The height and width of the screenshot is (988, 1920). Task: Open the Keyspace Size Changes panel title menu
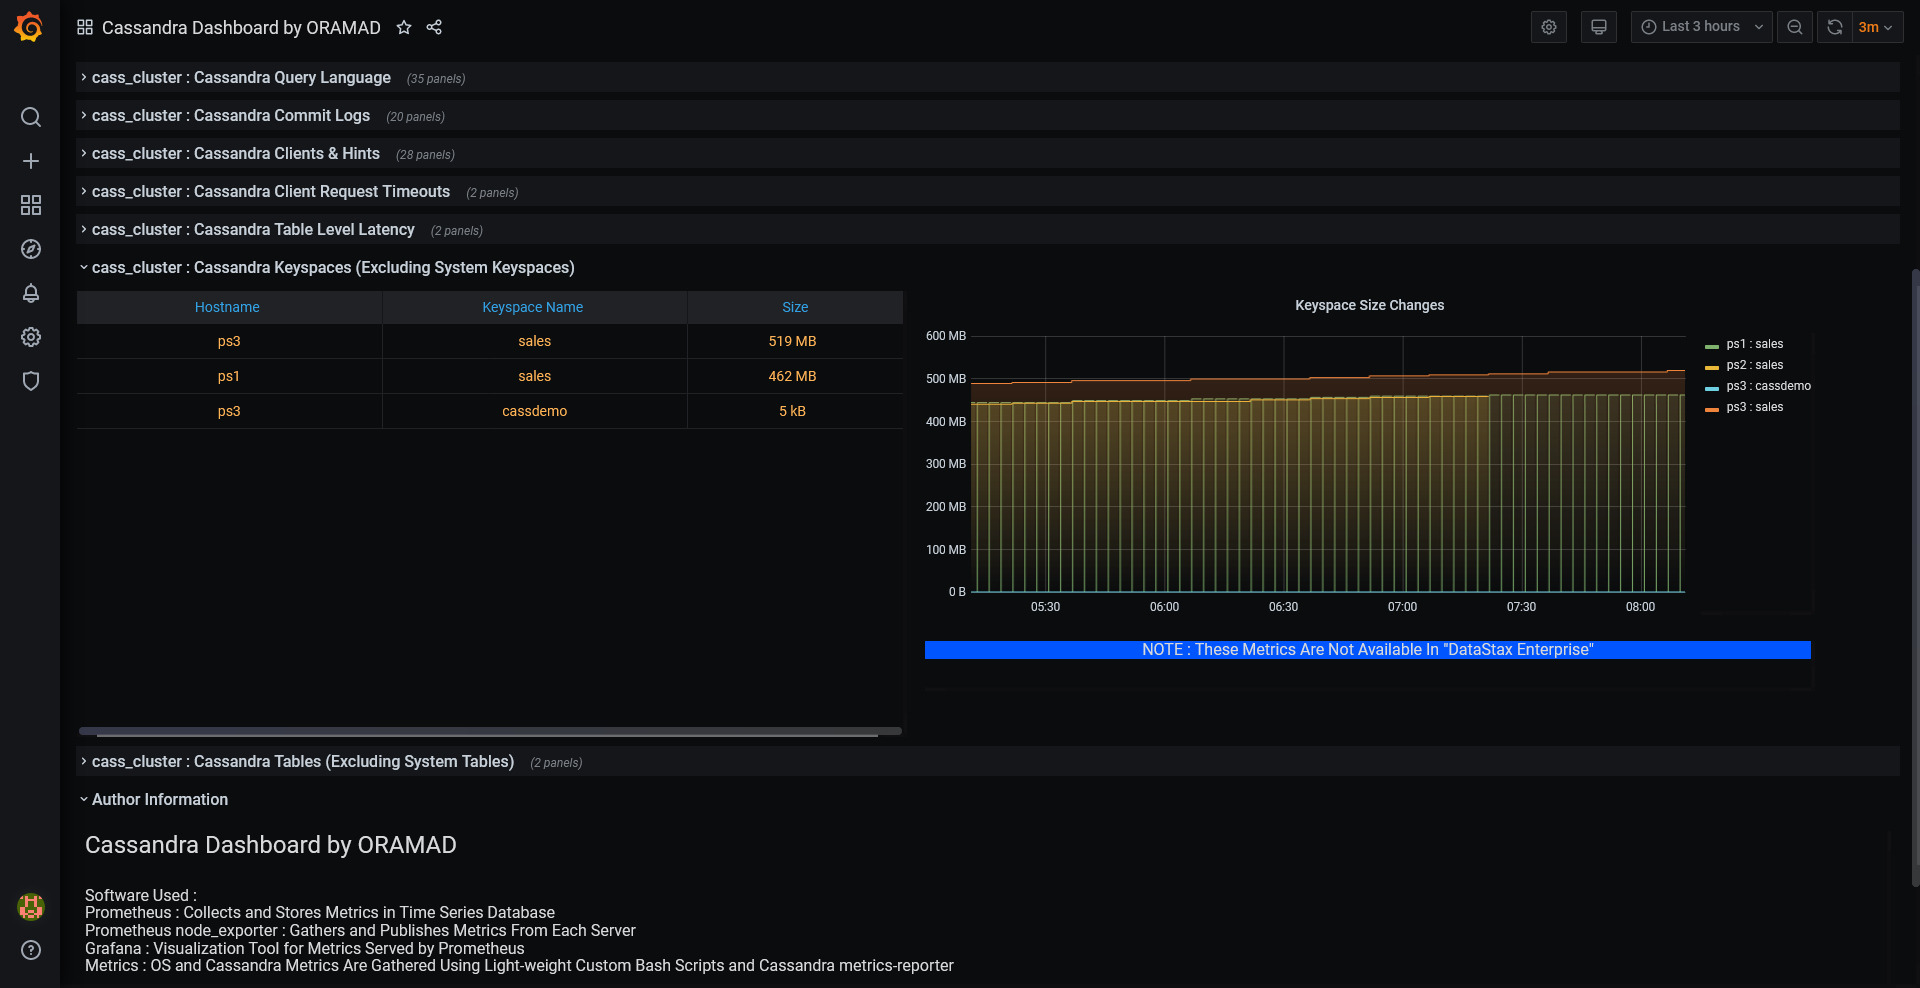click(x=1369, y=305)
